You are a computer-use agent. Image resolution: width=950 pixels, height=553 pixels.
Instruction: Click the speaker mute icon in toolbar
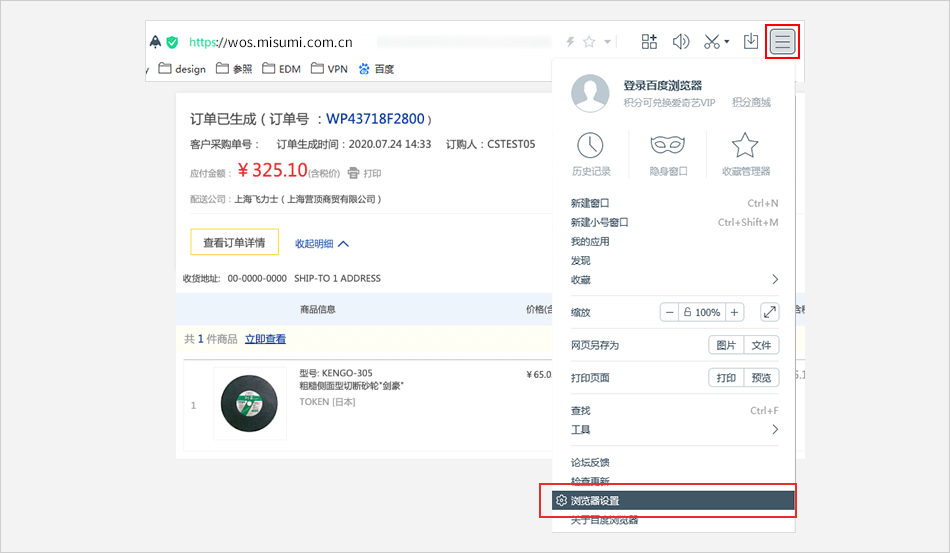tap(681, 42)
